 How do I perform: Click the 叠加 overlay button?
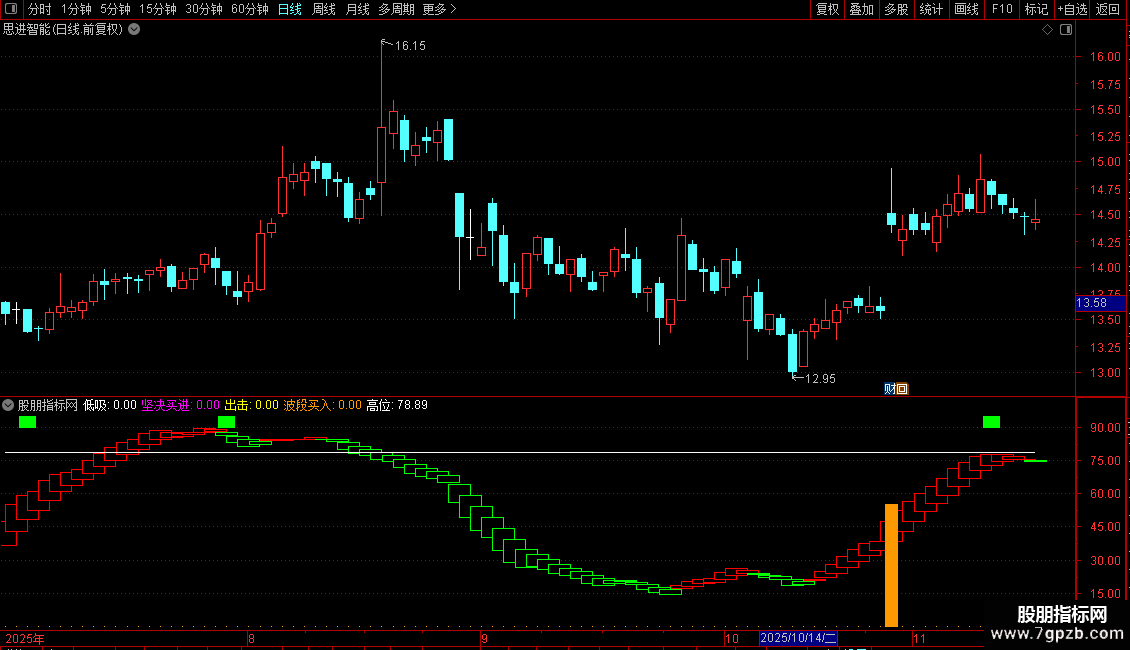pyautogui.click(x=861, y=9)
